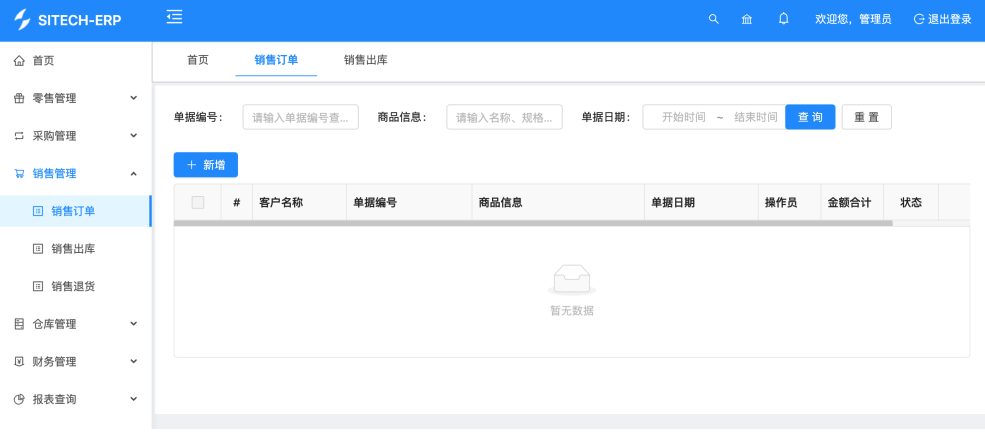Switch to the 销售出库 tab

(x=365, y=60)
